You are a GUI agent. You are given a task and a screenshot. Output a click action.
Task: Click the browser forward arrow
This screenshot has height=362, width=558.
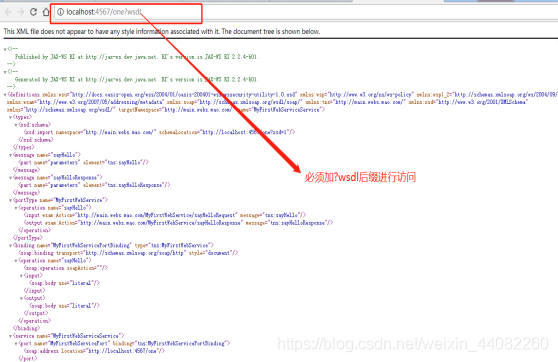tap(21, 12)
